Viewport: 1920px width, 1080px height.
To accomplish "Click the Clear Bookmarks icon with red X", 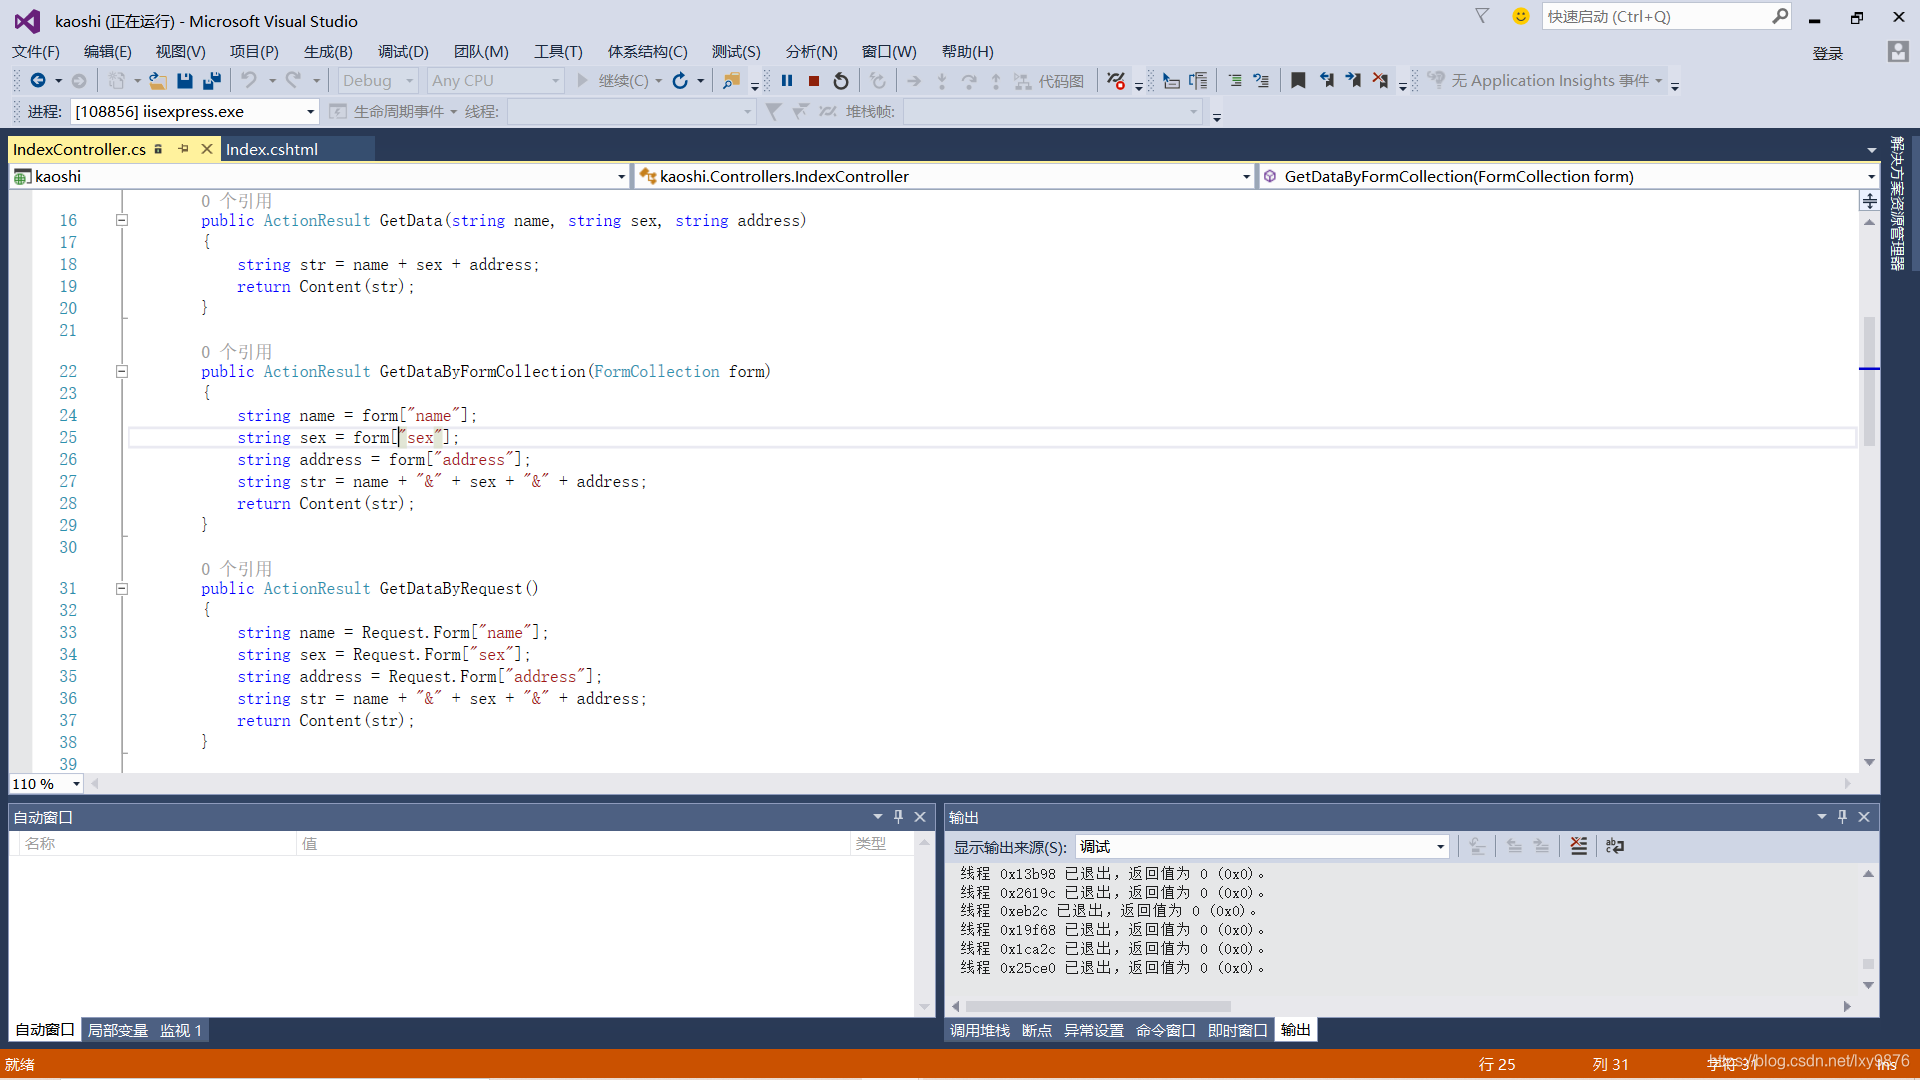I will [x=1380, y=81].
